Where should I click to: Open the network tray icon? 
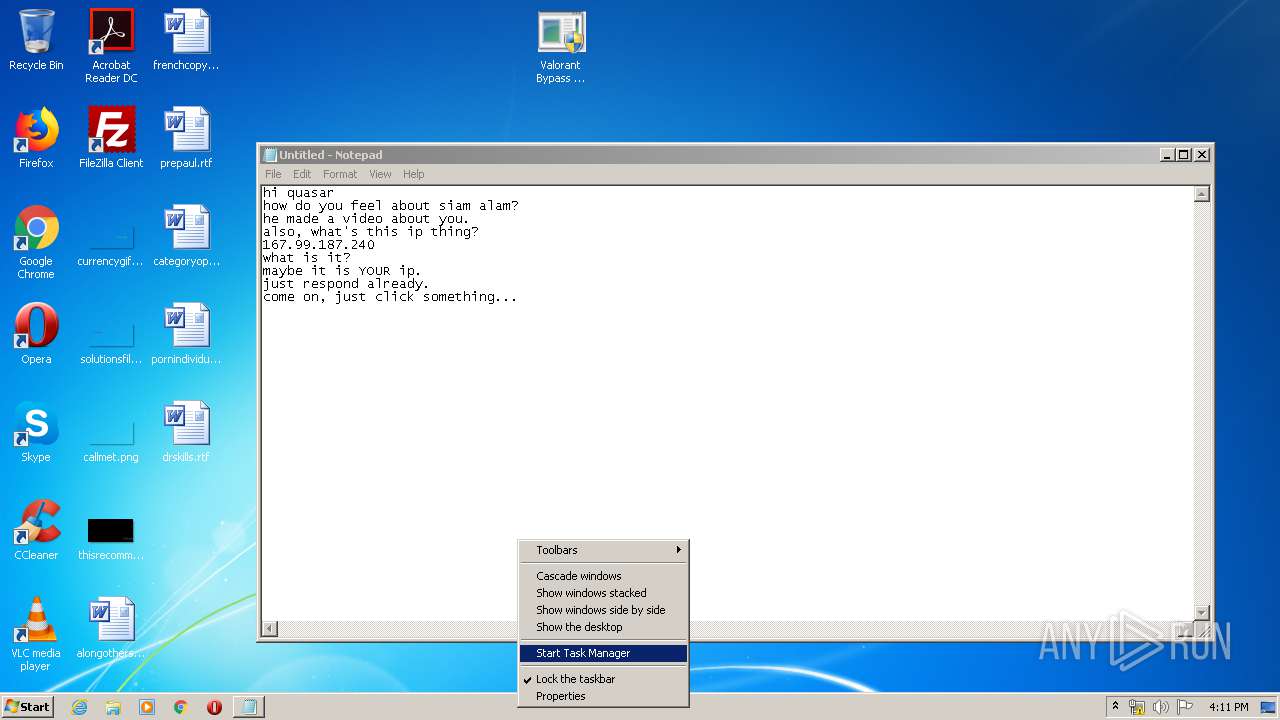coord(1137,707)
